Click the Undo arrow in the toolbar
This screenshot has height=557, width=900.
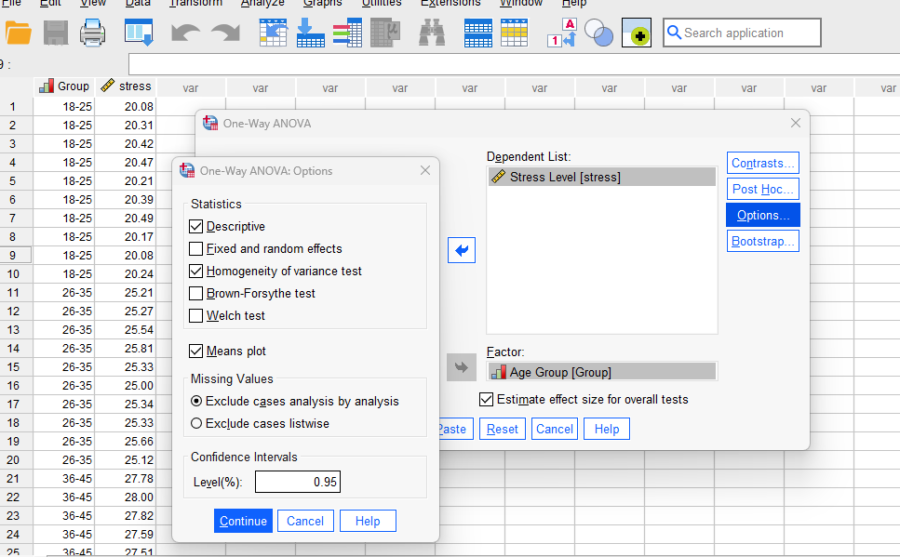pos(185,33)
